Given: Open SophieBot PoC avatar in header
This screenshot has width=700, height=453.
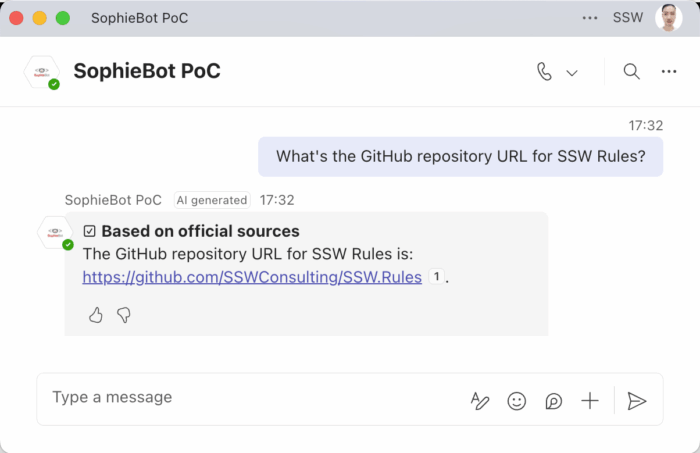Looking at the screenshot, I should pyautogui.click(x=42, y=71).
